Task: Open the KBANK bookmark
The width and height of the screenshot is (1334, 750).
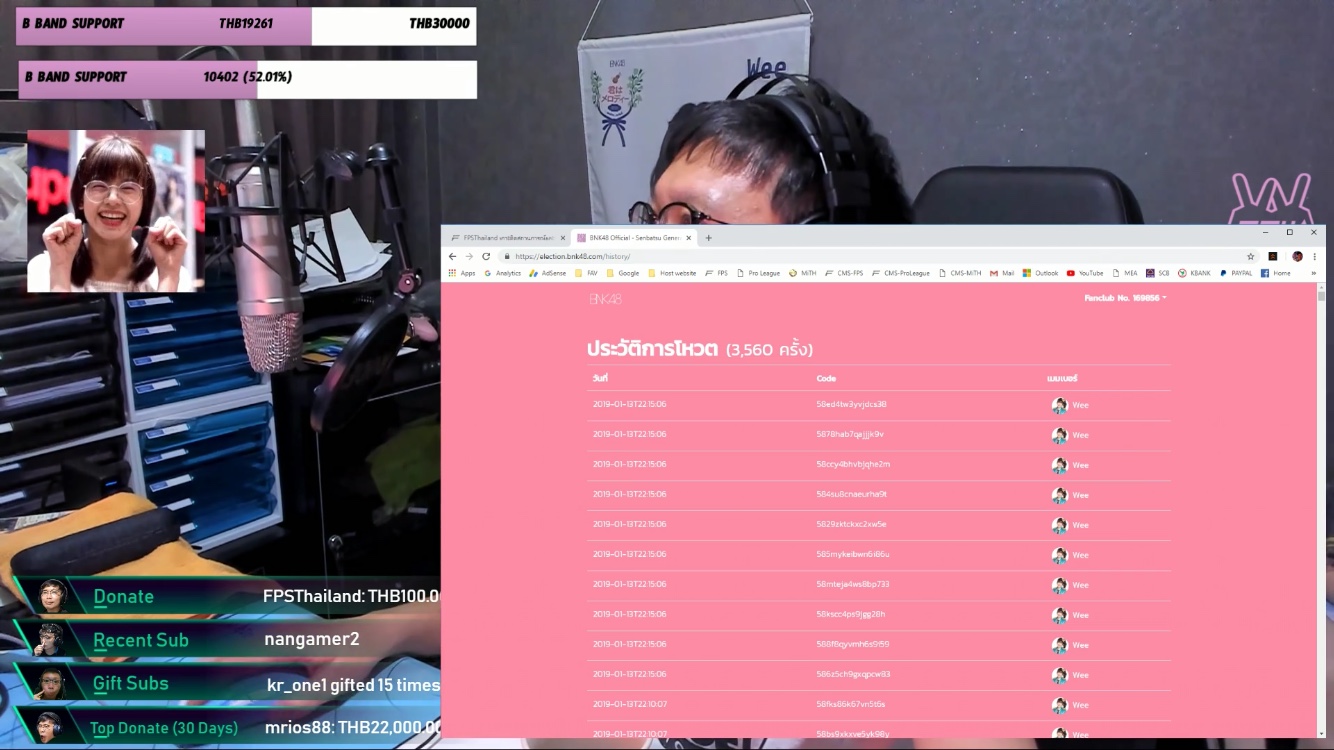Action: point(1194,273)
